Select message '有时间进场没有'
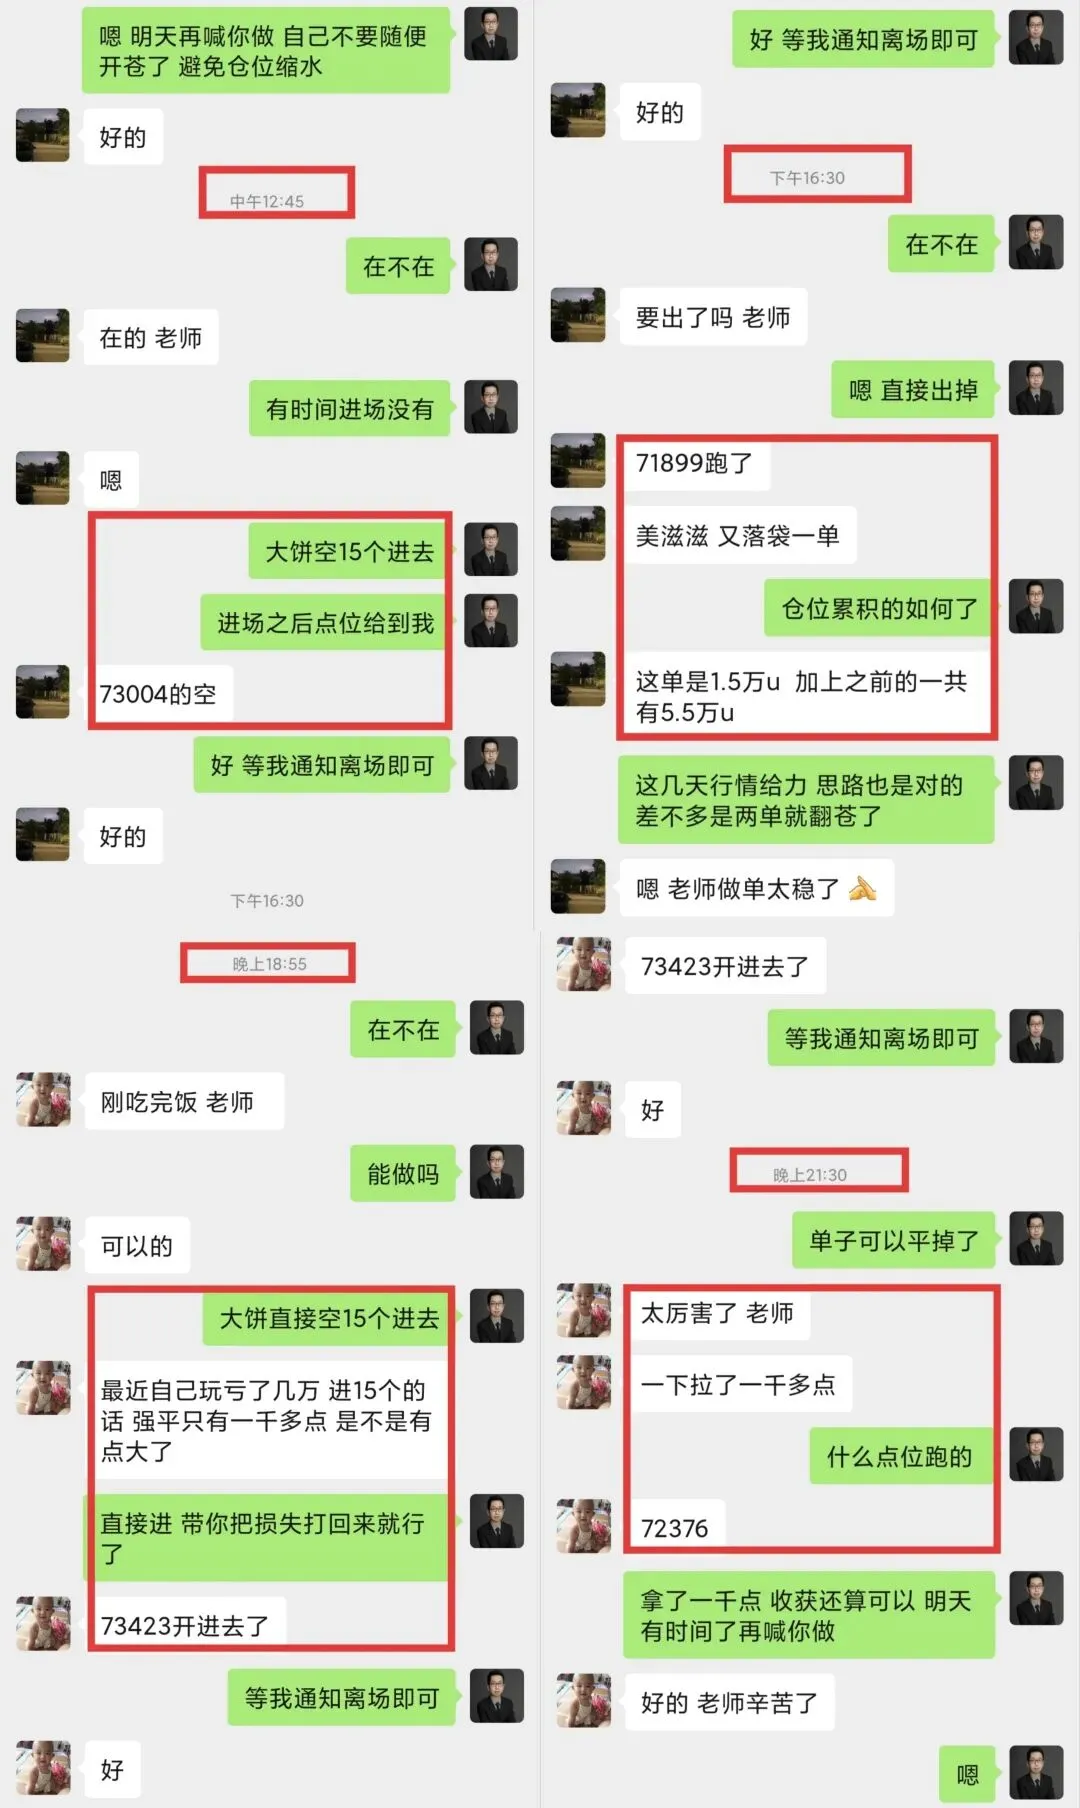 click(350, 408)
